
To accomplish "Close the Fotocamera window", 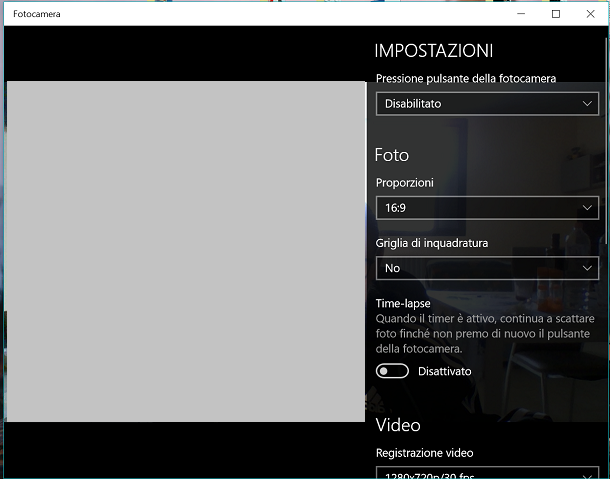I will pos(590,14).
